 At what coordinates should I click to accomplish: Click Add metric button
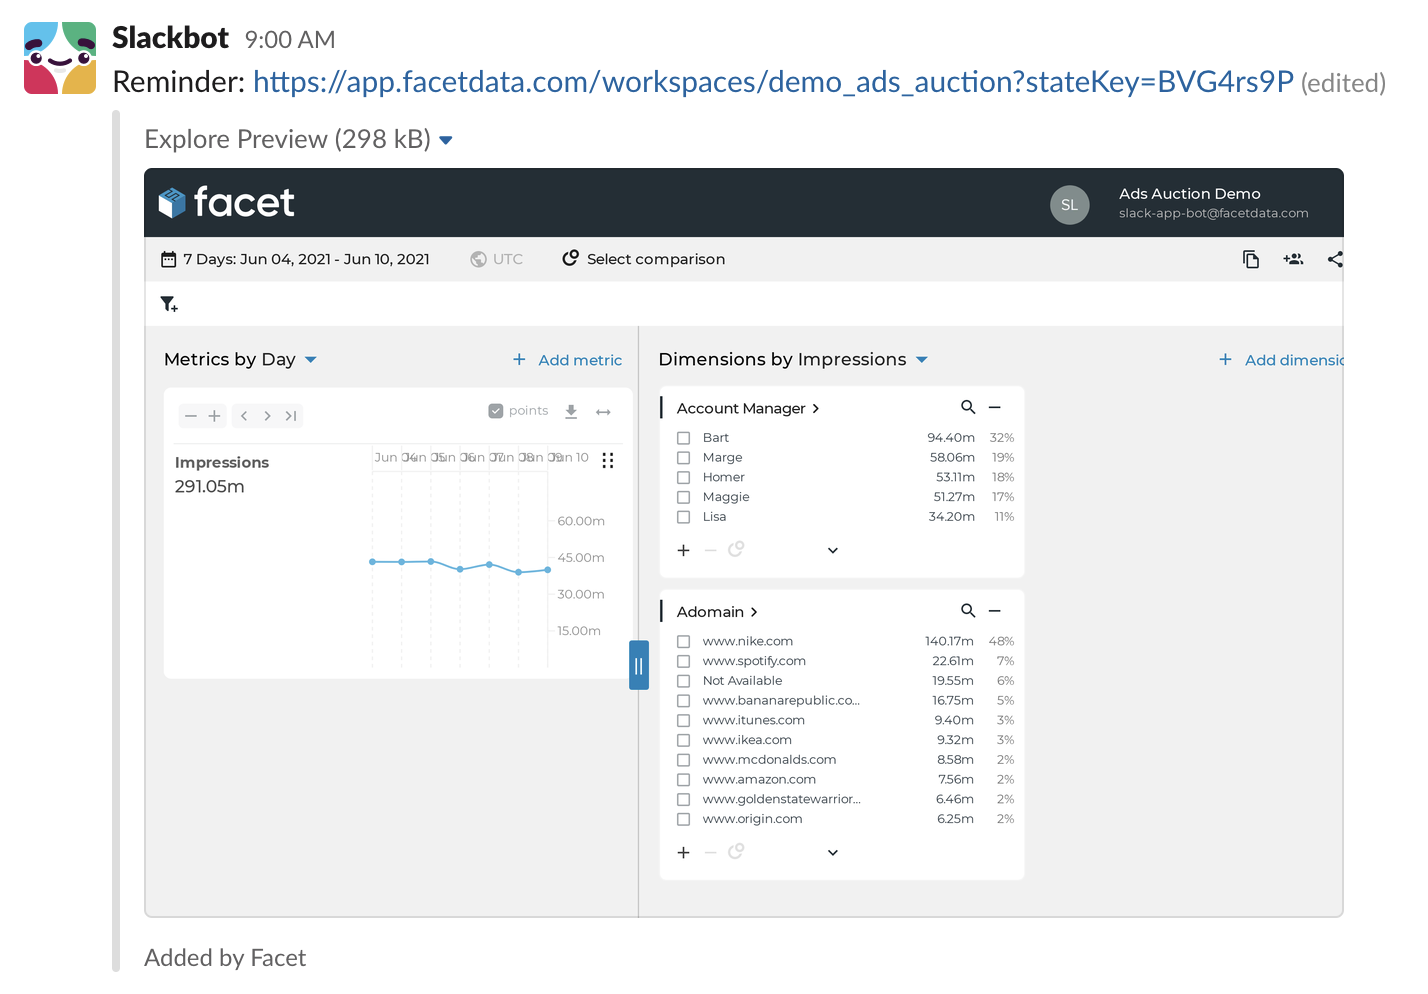(567, 360)
